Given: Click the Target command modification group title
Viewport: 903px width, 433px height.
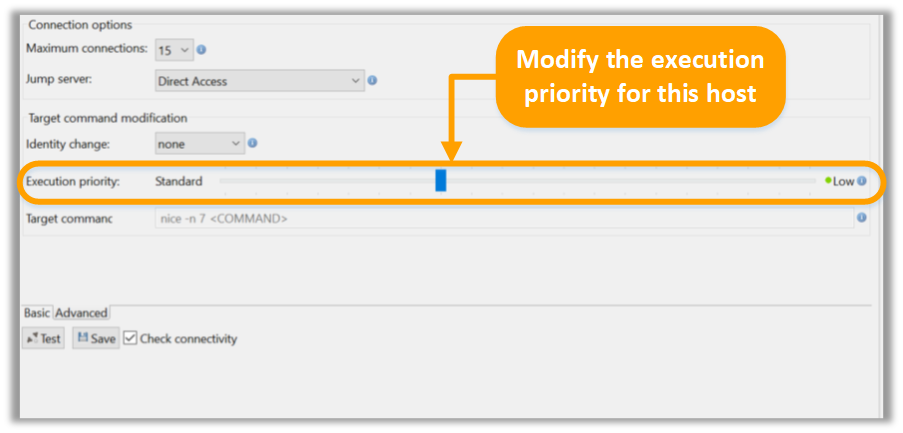Looking at the screenshot, I should 108,118.
